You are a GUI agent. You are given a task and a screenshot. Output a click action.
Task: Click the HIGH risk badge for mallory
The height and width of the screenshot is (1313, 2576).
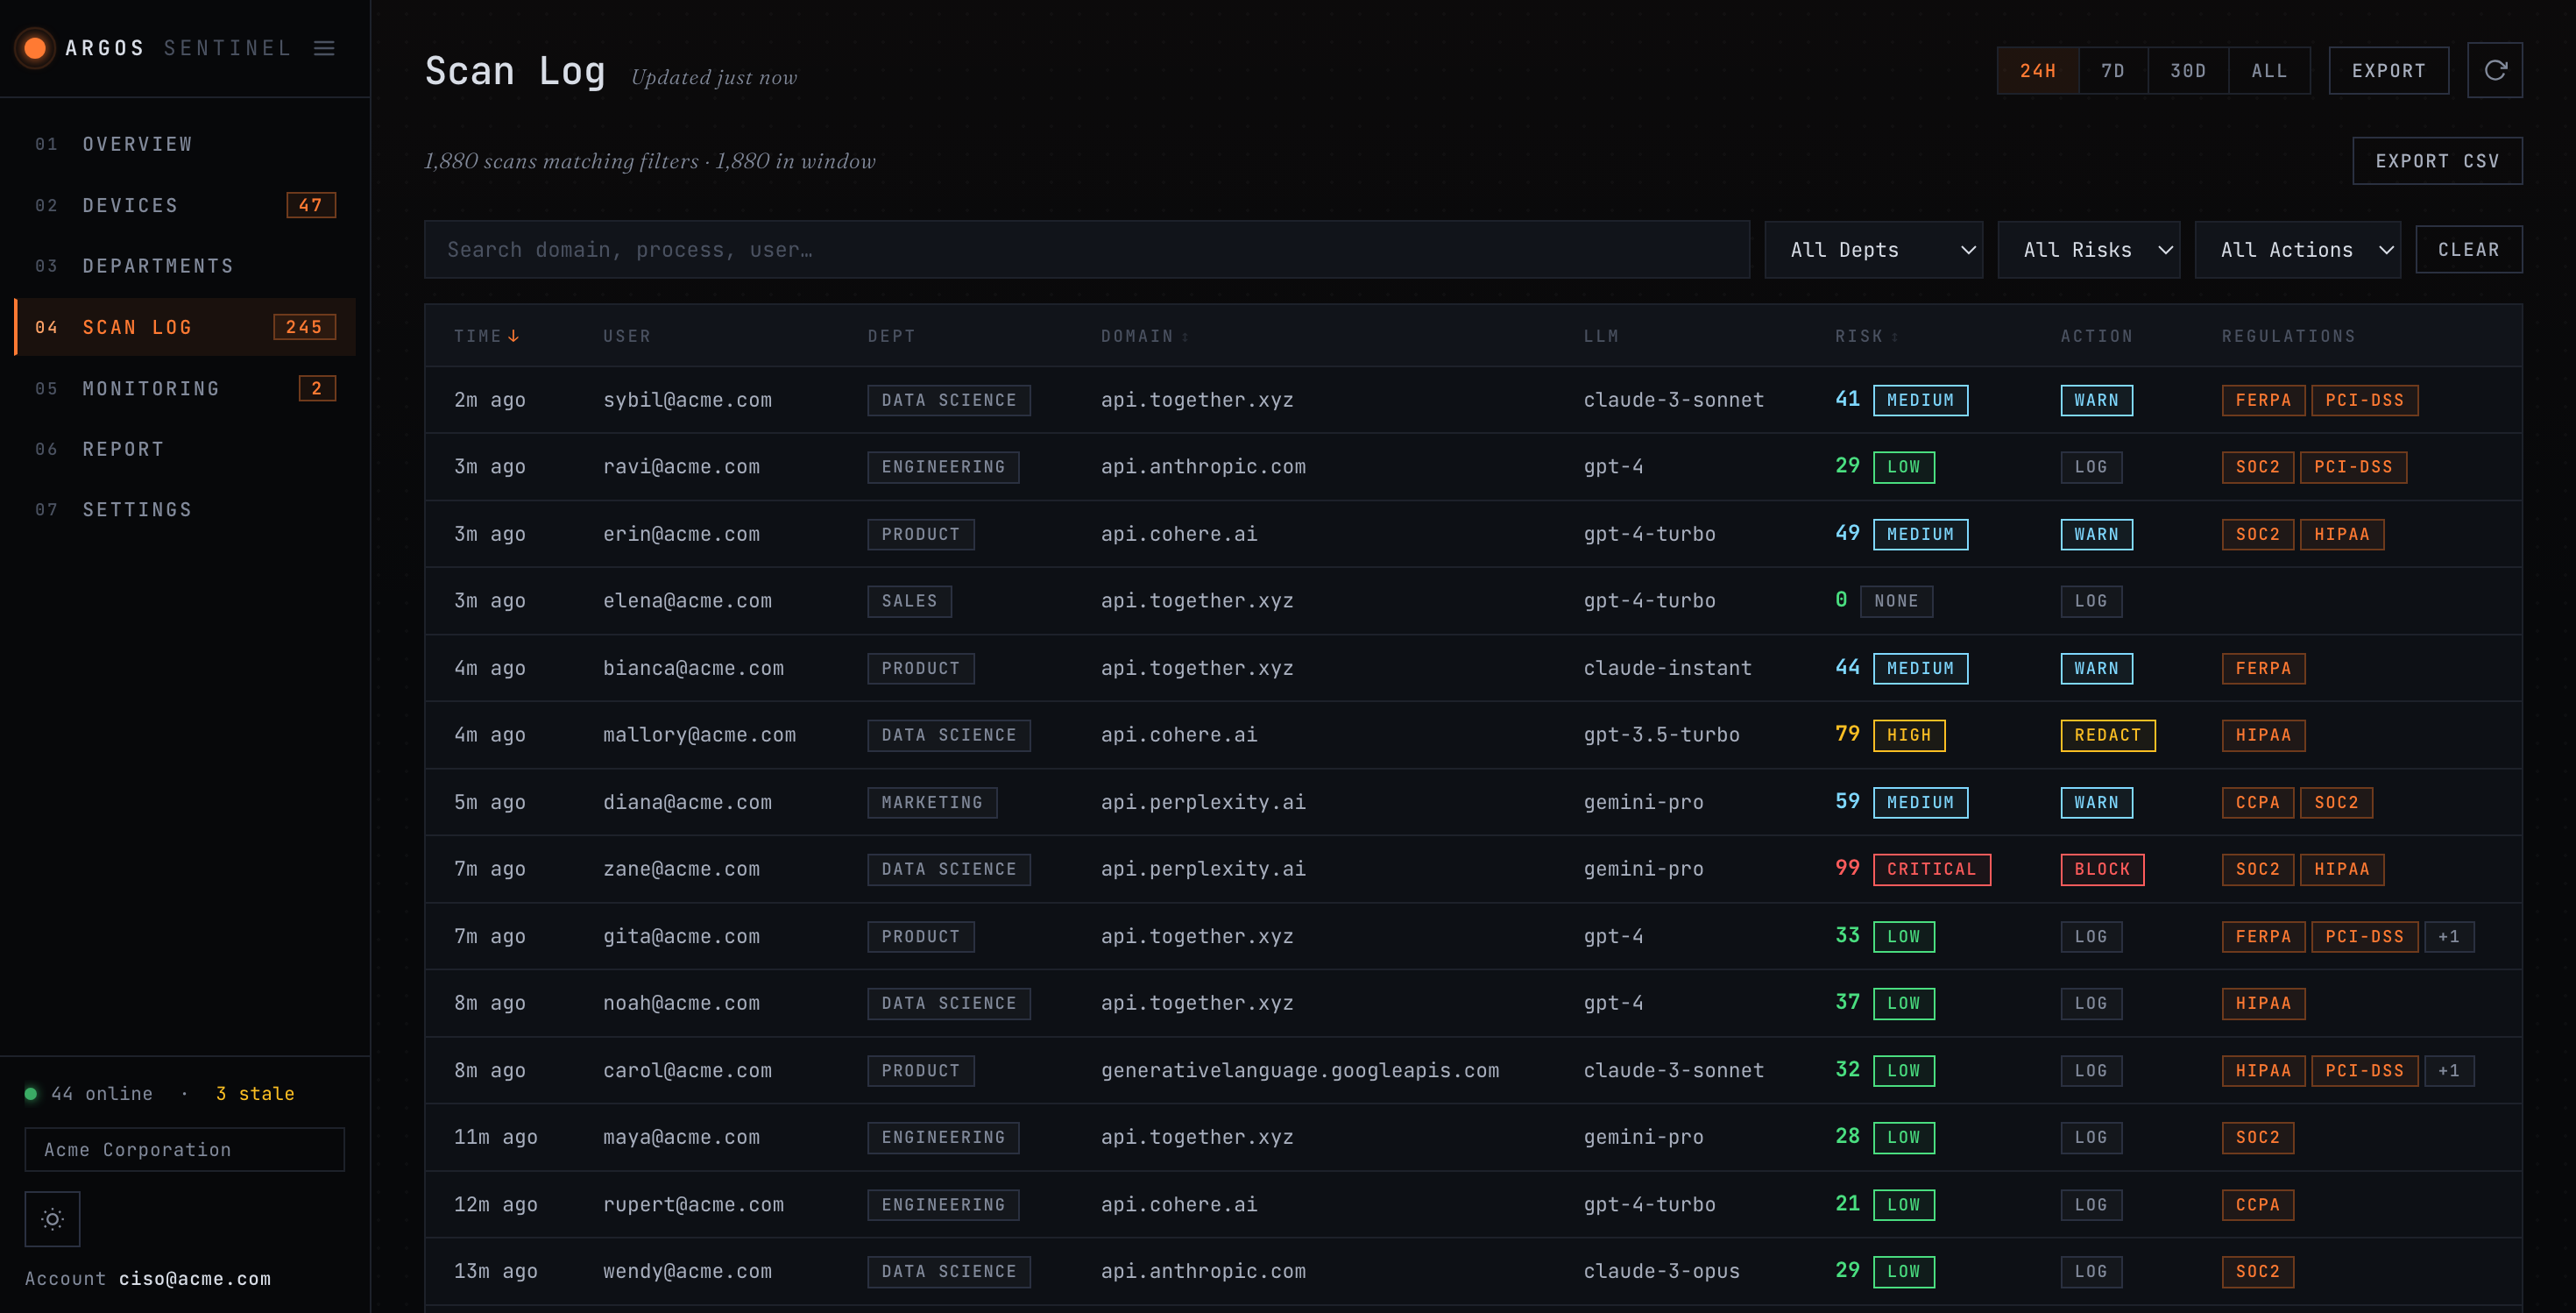click(x=1909, y=735)
